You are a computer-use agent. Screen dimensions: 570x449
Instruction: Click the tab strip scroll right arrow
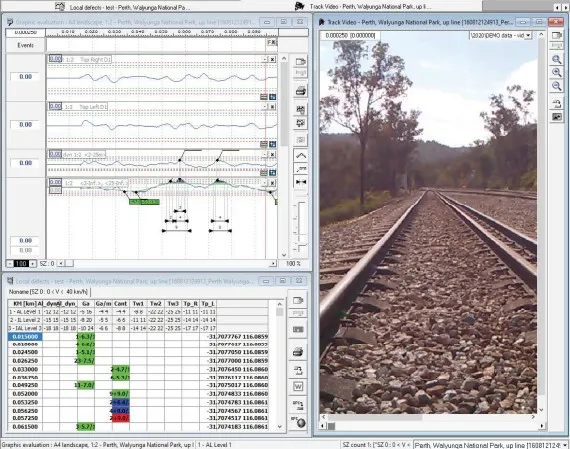[565, 7]
